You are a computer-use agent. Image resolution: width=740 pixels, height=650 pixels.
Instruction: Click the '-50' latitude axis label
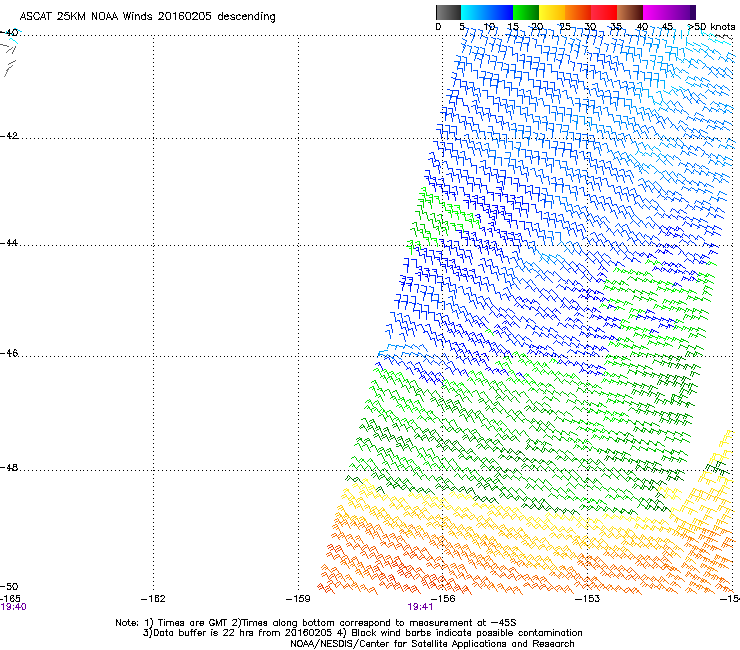pyautogui.click(x=9, y=586)
